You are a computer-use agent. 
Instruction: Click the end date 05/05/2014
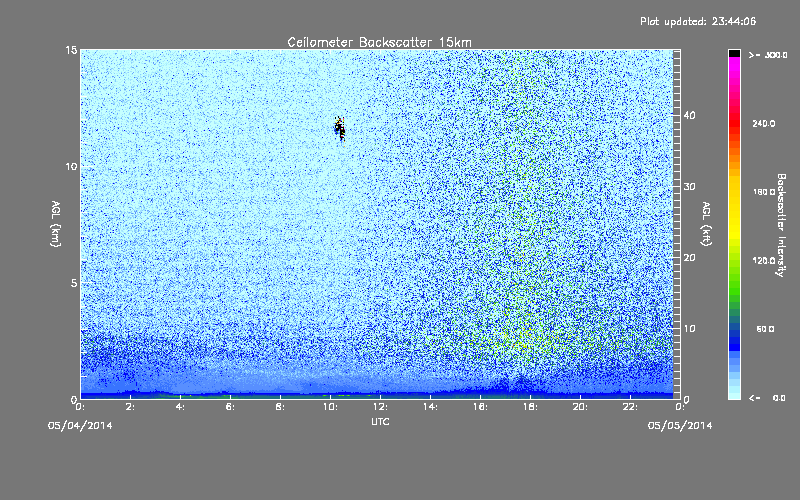coord(680,426)
